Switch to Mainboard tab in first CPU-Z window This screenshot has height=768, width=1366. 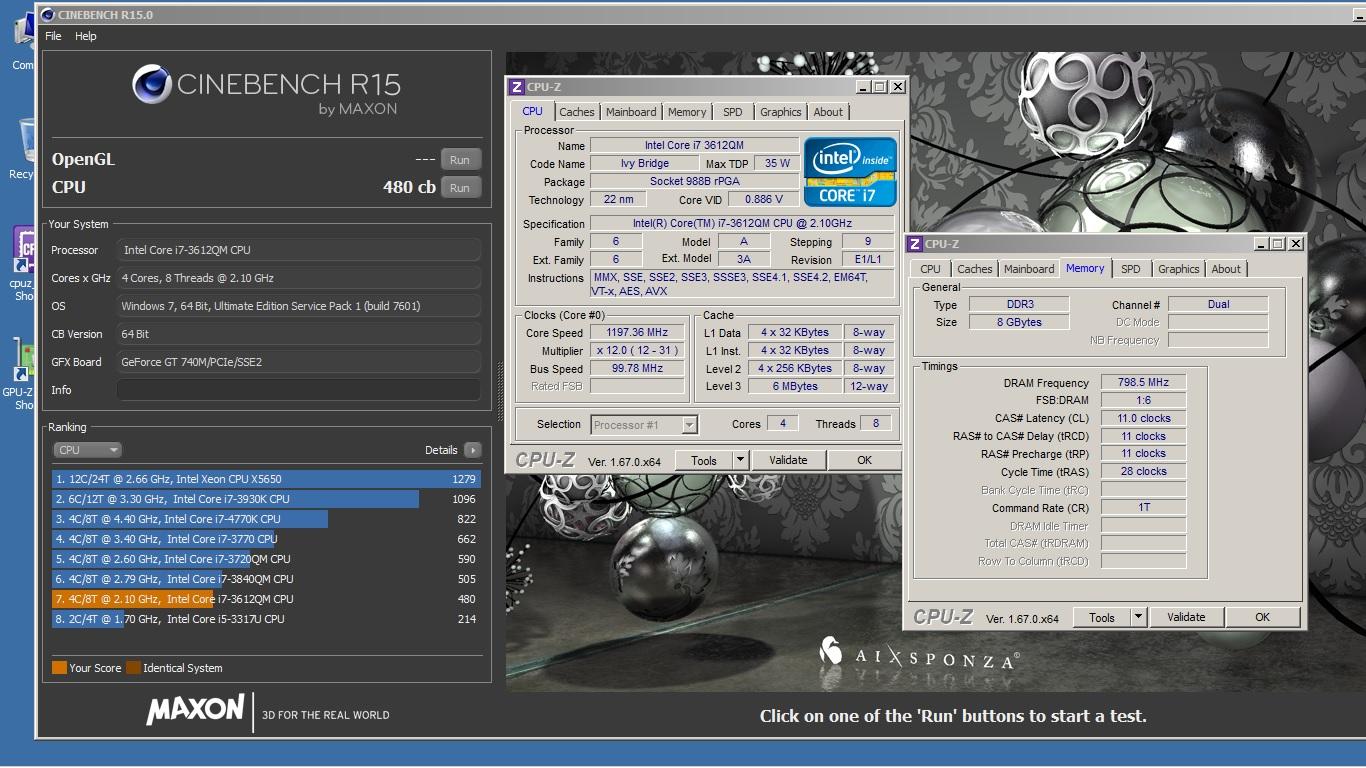tap(631, 112)
